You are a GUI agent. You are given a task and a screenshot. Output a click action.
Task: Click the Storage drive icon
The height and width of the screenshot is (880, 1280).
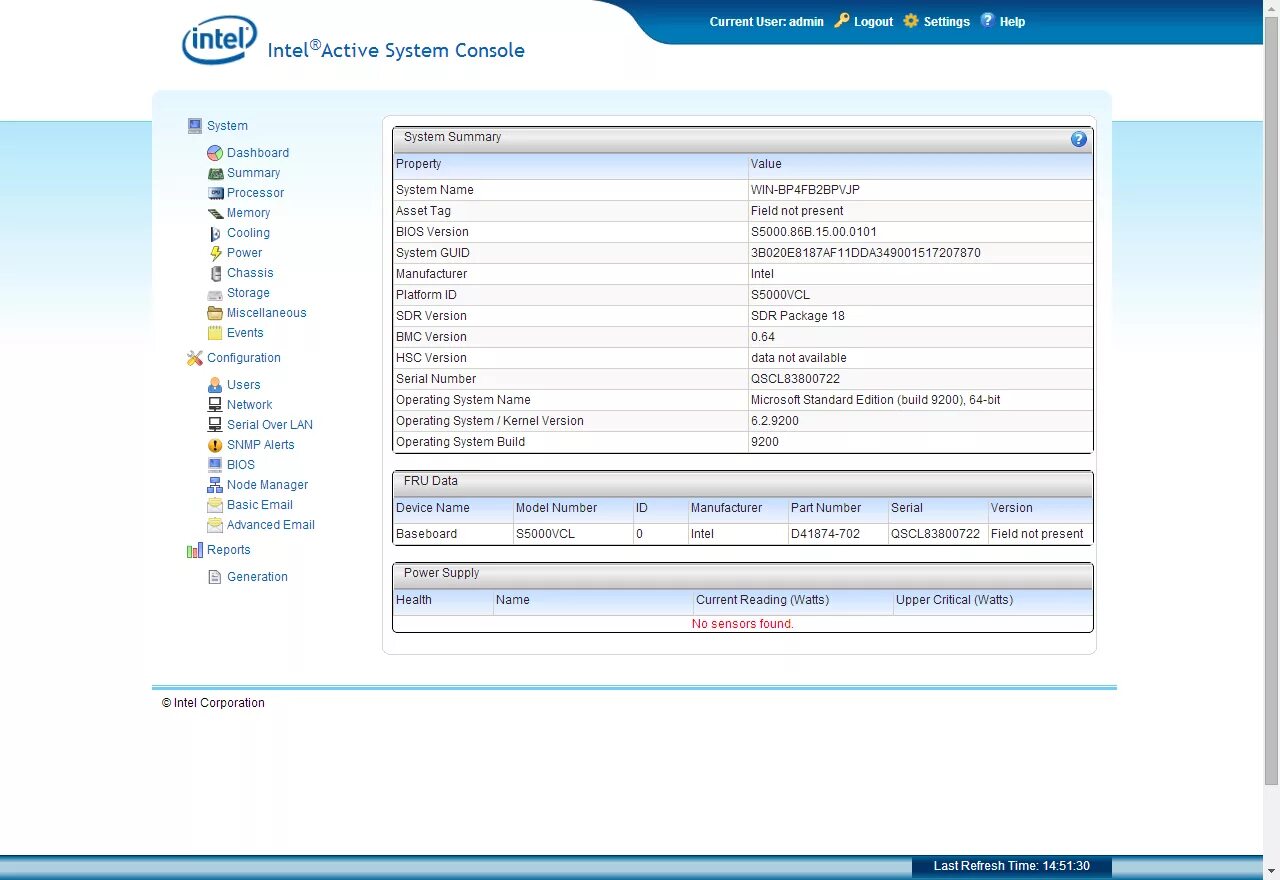[215, 293]
